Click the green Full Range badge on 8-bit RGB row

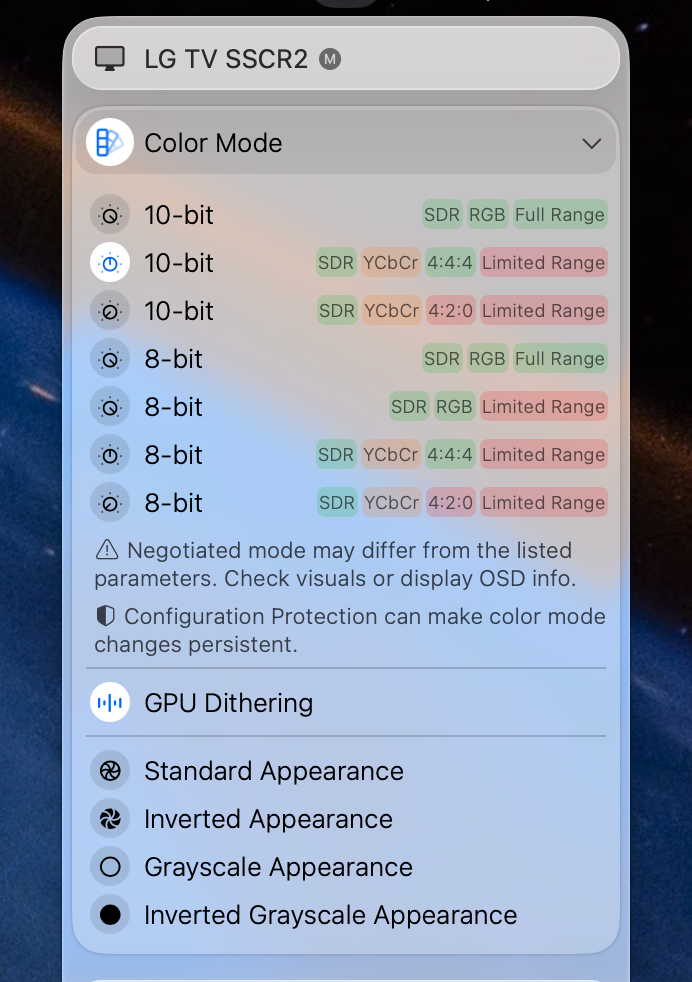pos(559,358)
